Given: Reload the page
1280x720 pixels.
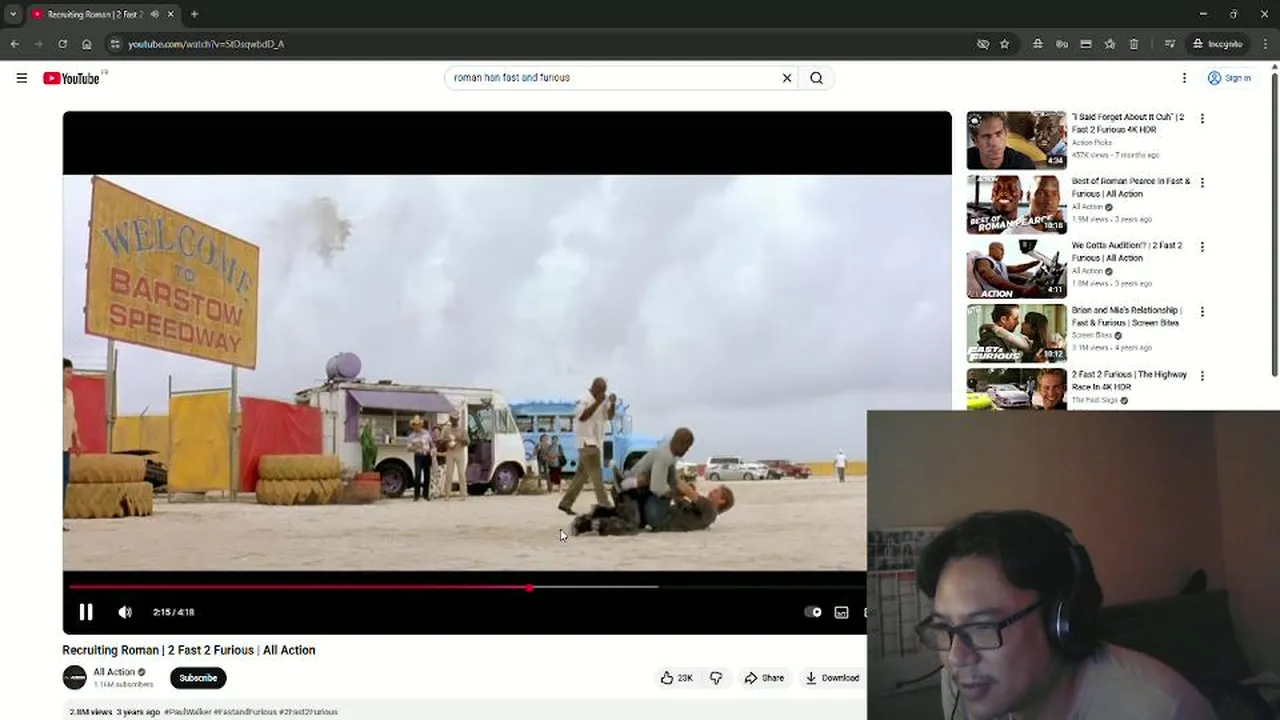Looking at the screenshot, I should pos(62,44).
